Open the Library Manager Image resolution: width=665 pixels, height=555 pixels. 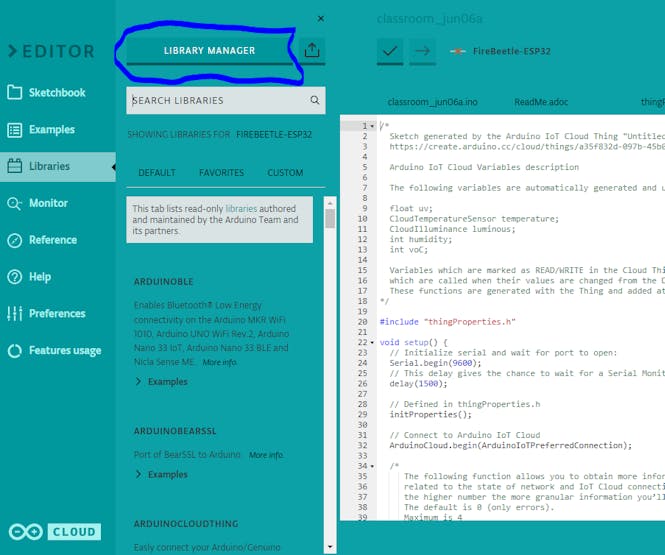(210, 51)
